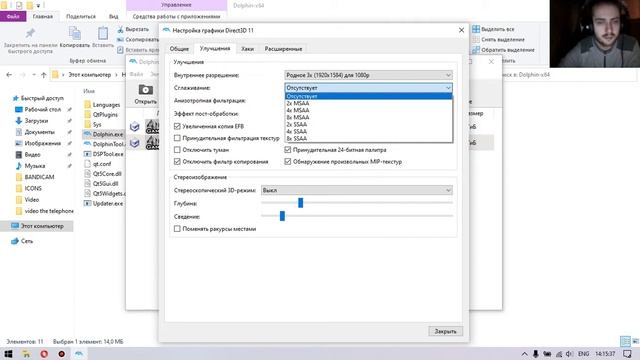Viewport: 640px width, 360px height.
Task: Show hidden tray icons chevron
Action: (524, 354)
